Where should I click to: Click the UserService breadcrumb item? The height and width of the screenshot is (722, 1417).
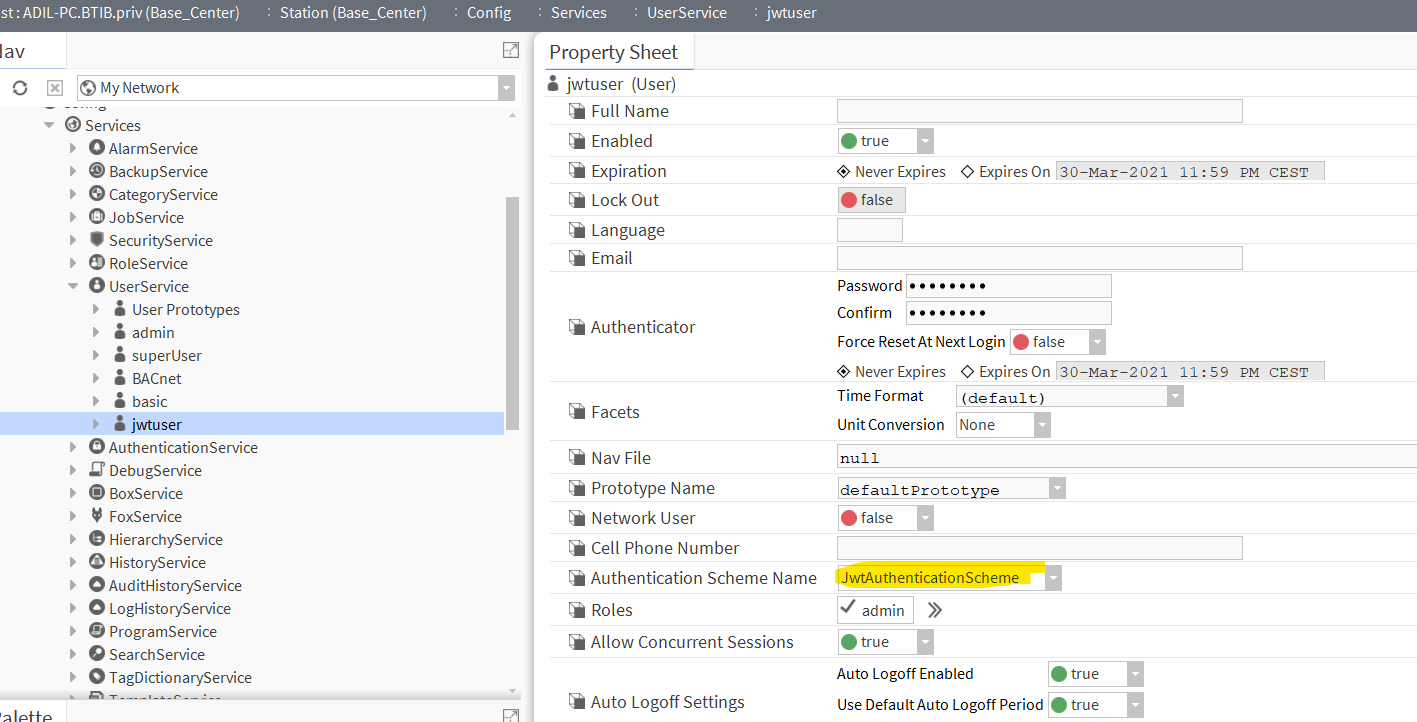(x=686, y=13)
